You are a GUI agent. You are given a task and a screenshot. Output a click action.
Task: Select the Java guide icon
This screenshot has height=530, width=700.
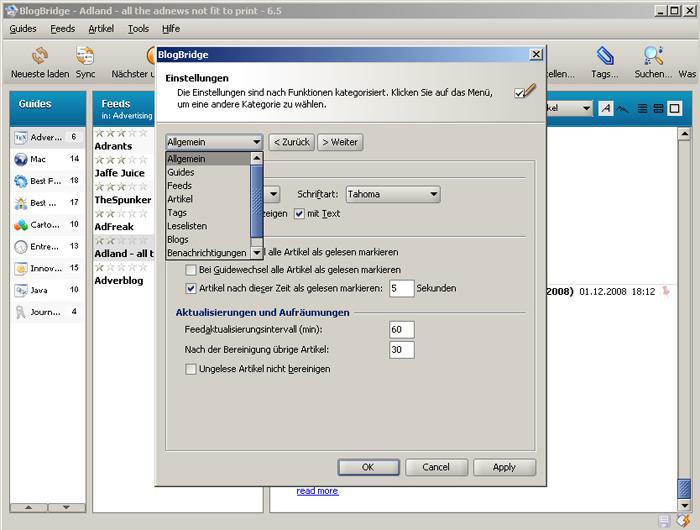pyautogui.click(x=21, y=290)
